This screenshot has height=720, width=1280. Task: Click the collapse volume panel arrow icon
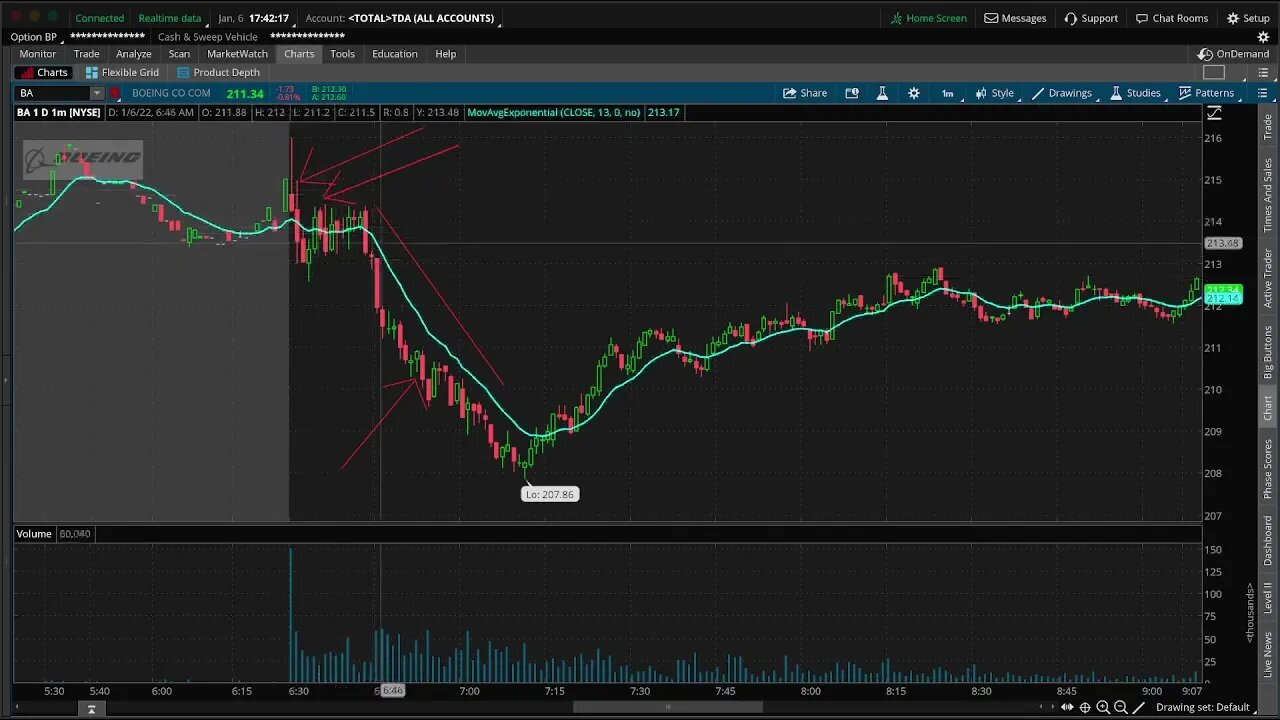point(91,709)
